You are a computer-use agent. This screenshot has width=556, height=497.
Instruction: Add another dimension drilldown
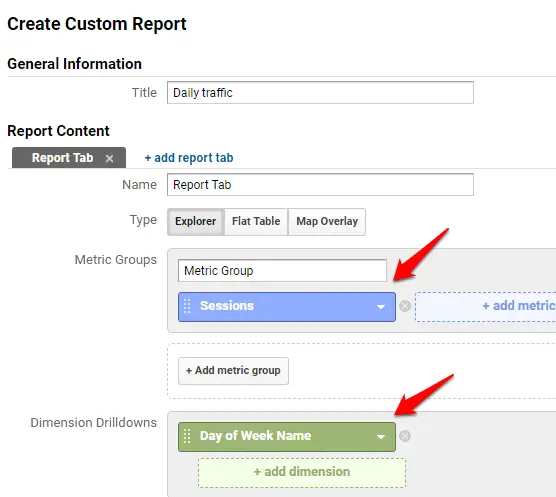[x=302, y=473]
